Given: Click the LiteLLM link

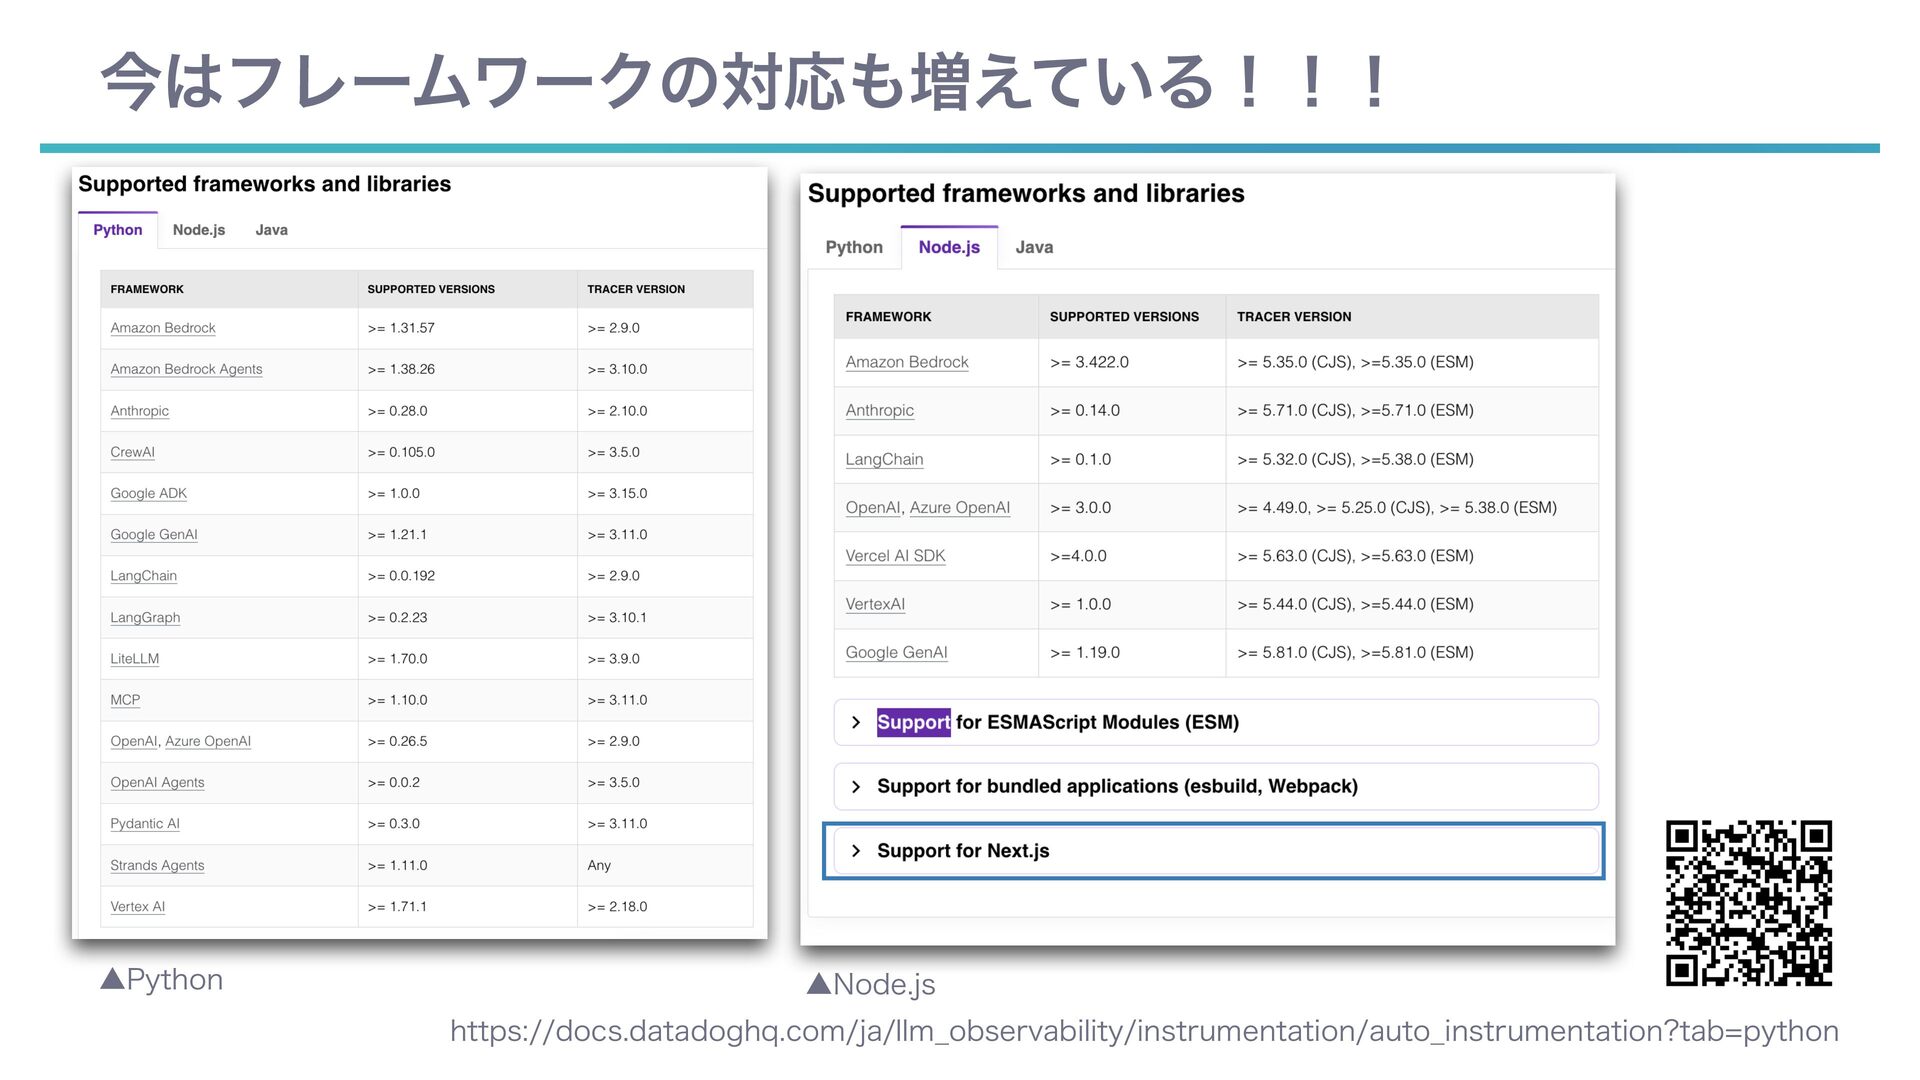Looking at the screenshot, I should click(x=134, y=658).
